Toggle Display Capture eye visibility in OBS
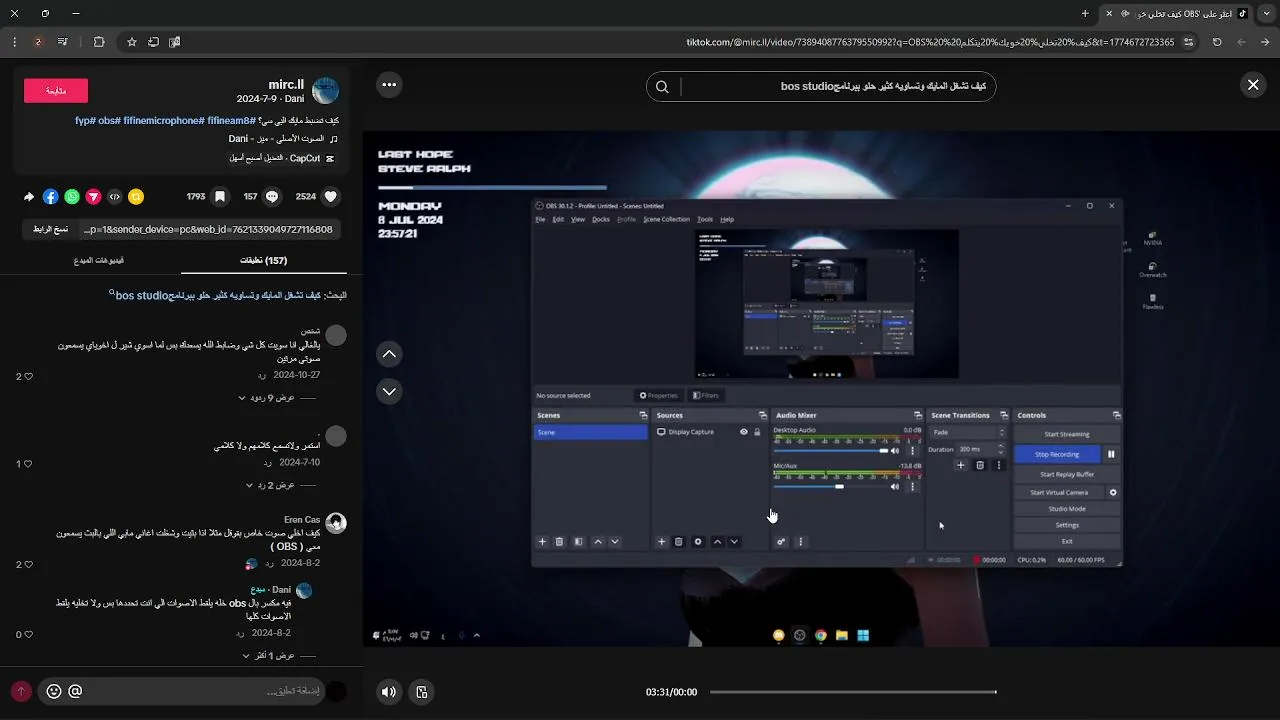Image resolution: width=1280 pixels, height=720 pixels. [743, 432]
